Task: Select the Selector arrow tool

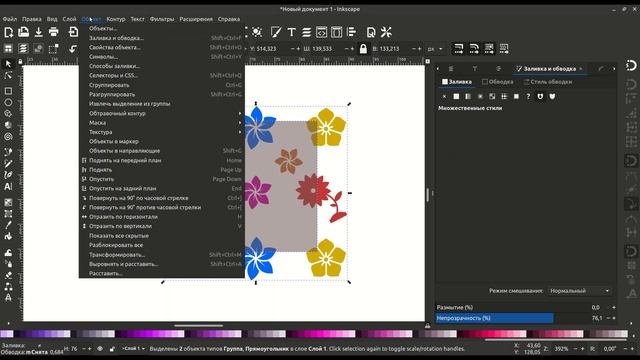Action: [8, 64]
